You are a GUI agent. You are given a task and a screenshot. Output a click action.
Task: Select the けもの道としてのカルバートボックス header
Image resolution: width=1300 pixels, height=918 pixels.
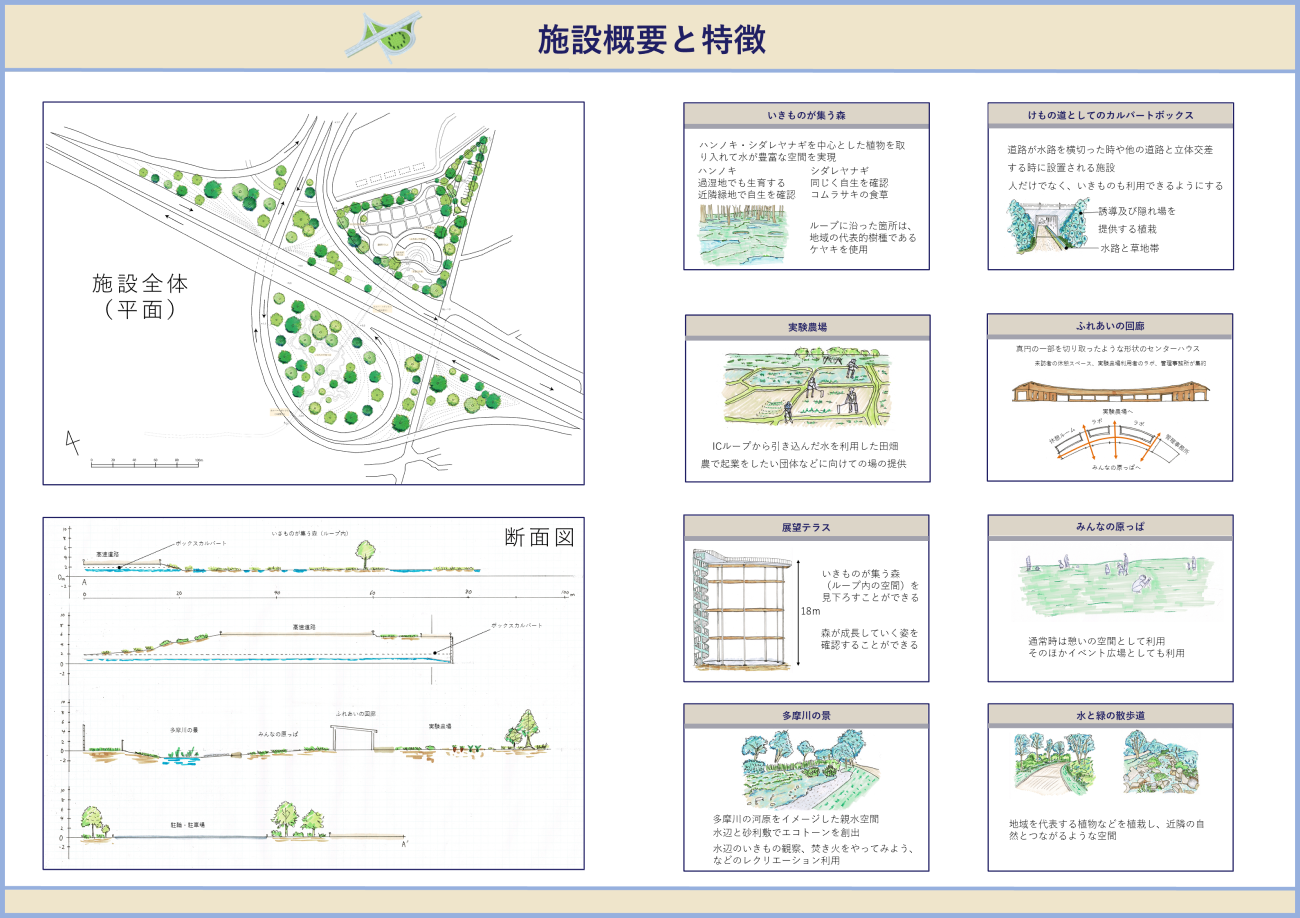(x=1110, y=114)
